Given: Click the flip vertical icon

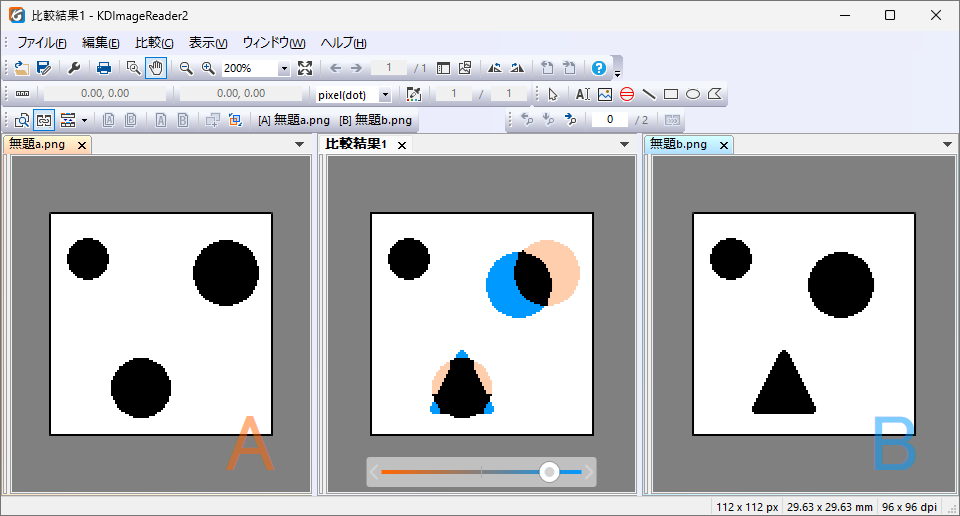Looking at the screenshot, I should click(517, 68).
